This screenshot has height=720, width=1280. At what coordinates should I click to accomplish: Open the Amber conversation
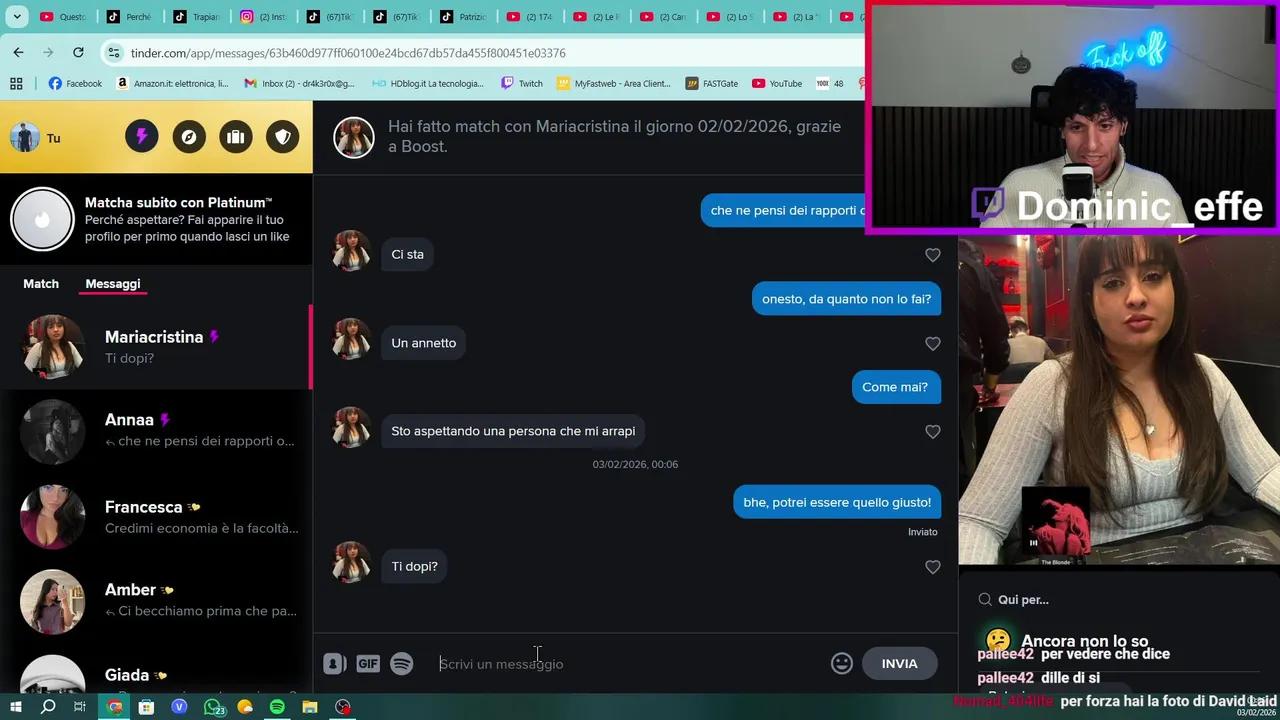click(x=156, y=600)
